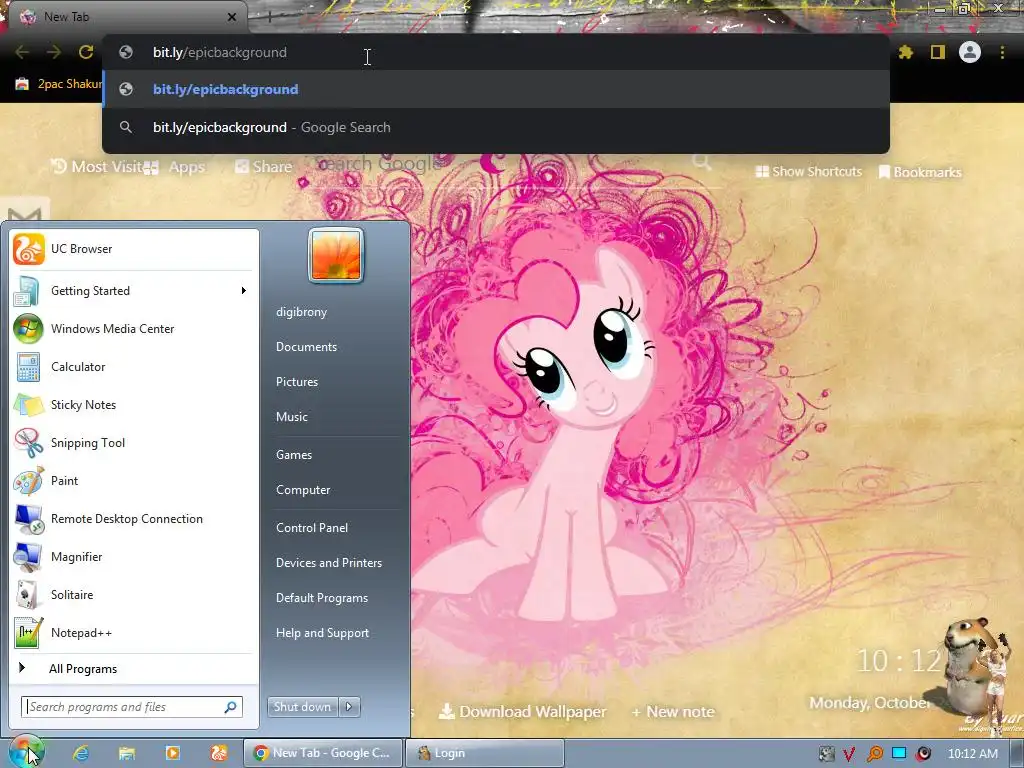Toggle Chrome side panel icon
Screen dimensions: 1024x768
point(938,52)
